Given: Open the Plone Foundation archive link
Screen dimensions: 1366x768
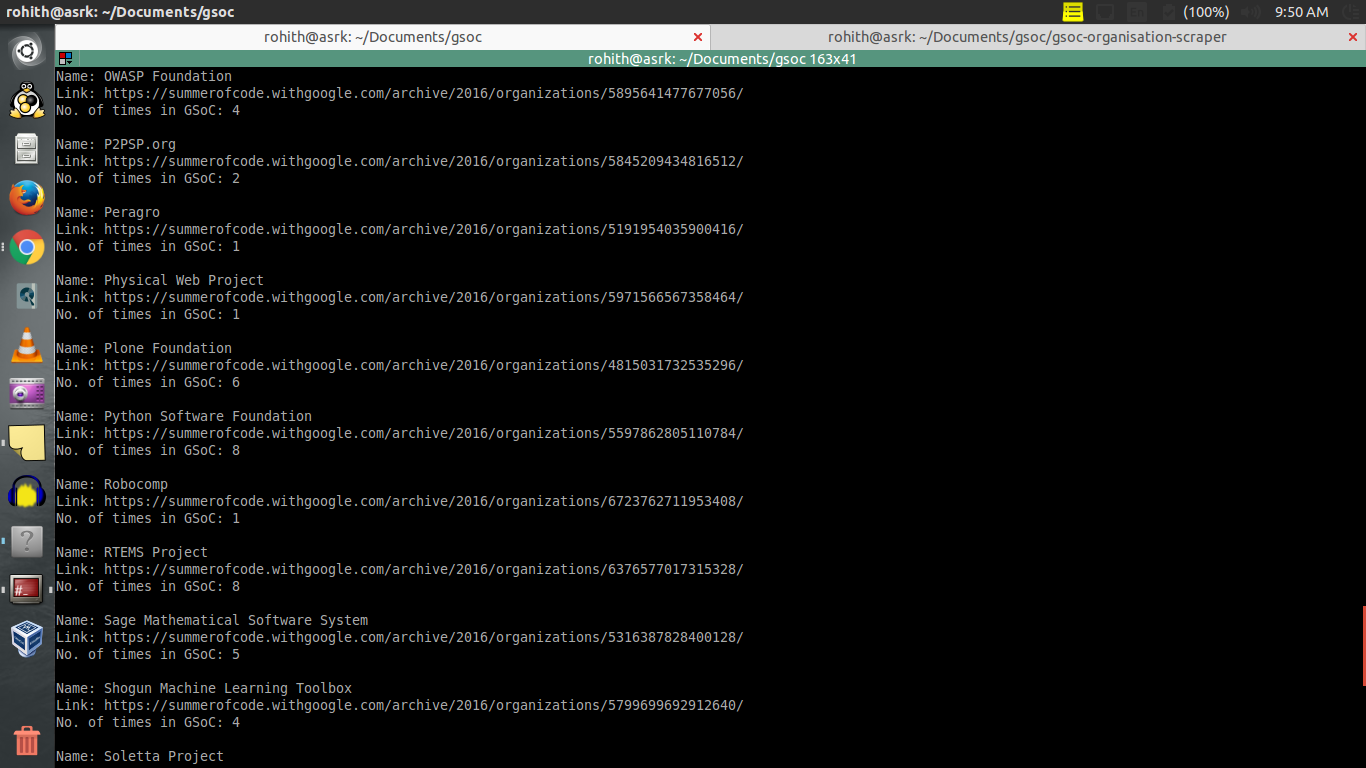Looking at the screenshot, I should pos(424,365).
